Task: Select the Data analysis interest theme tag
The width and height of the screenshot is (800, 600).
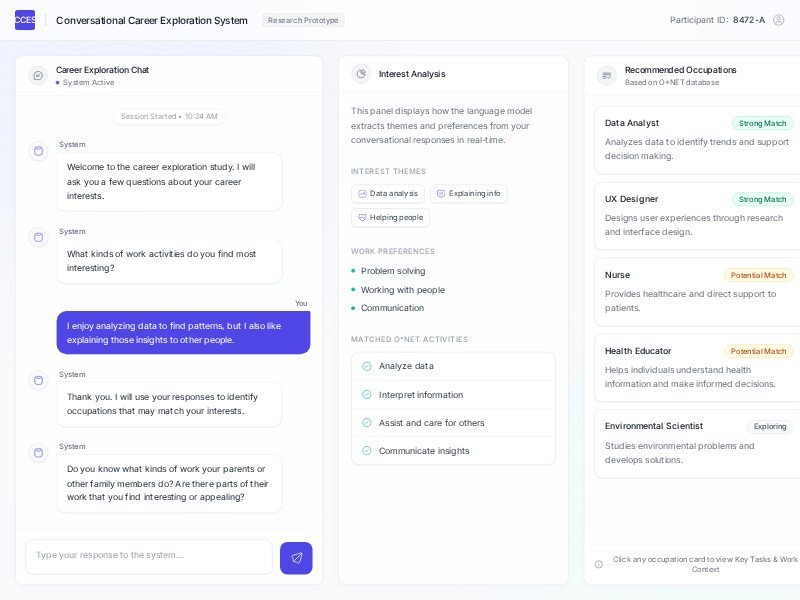Action: 388,194
